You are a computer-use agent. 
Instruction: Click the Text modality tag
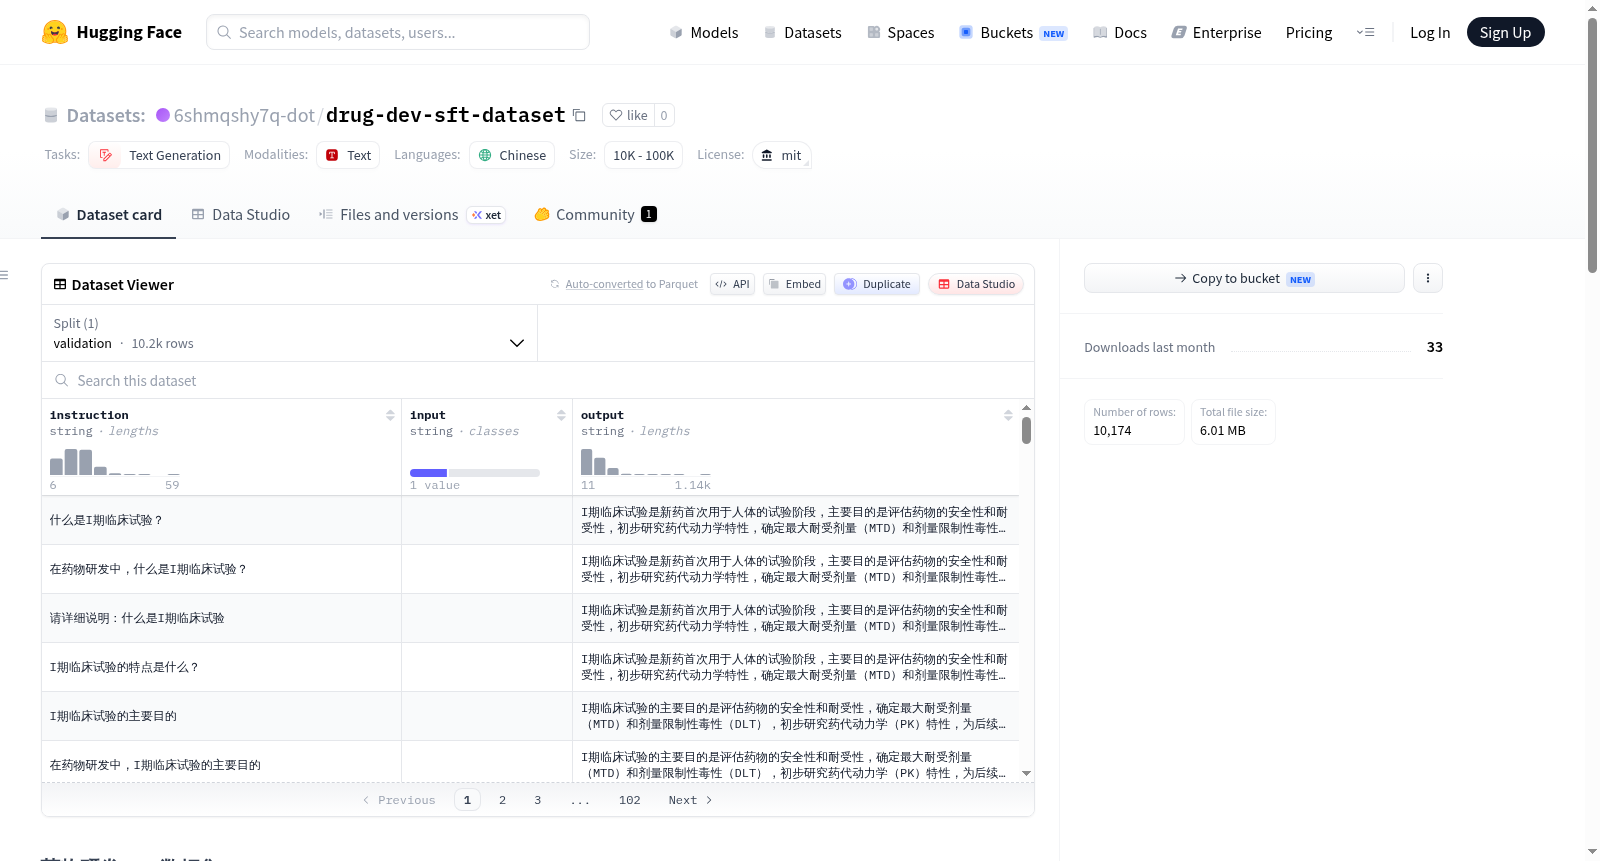point(348,155)
